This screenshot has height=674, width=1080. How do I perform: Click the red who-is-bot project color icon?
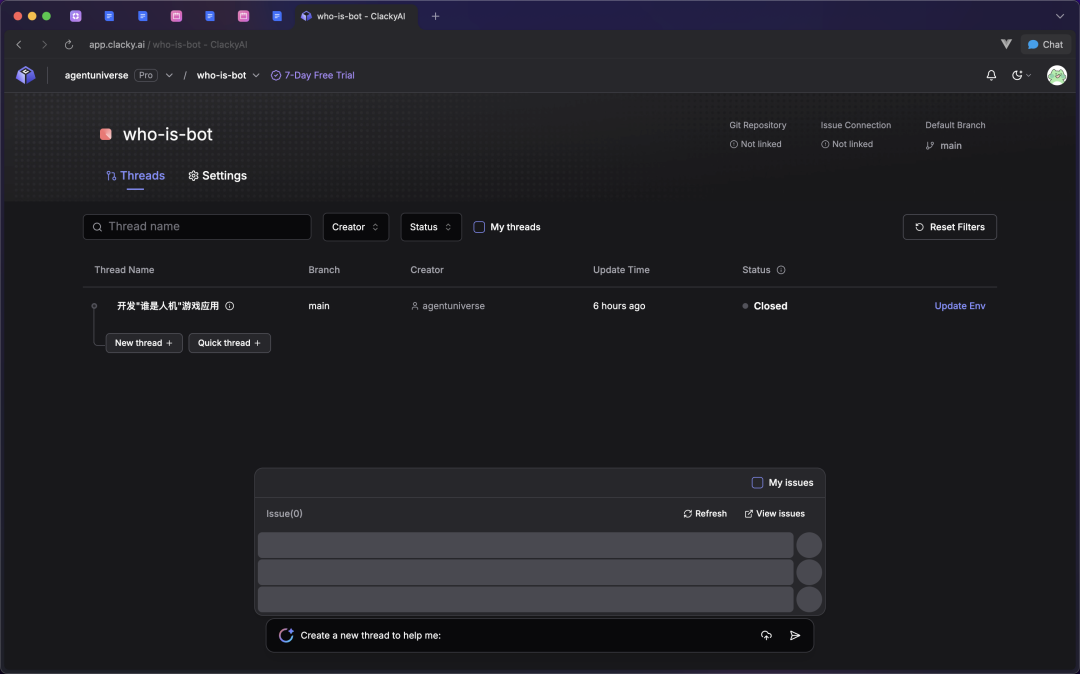tap(106, 134)
